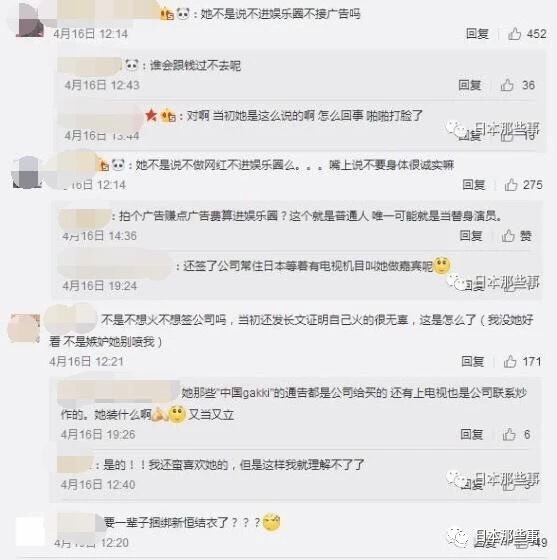The height and width of the screenshot is (560, 557).
Task: Reply to comment posted 4月16日 12:14 at top
Action: point(477,34)
